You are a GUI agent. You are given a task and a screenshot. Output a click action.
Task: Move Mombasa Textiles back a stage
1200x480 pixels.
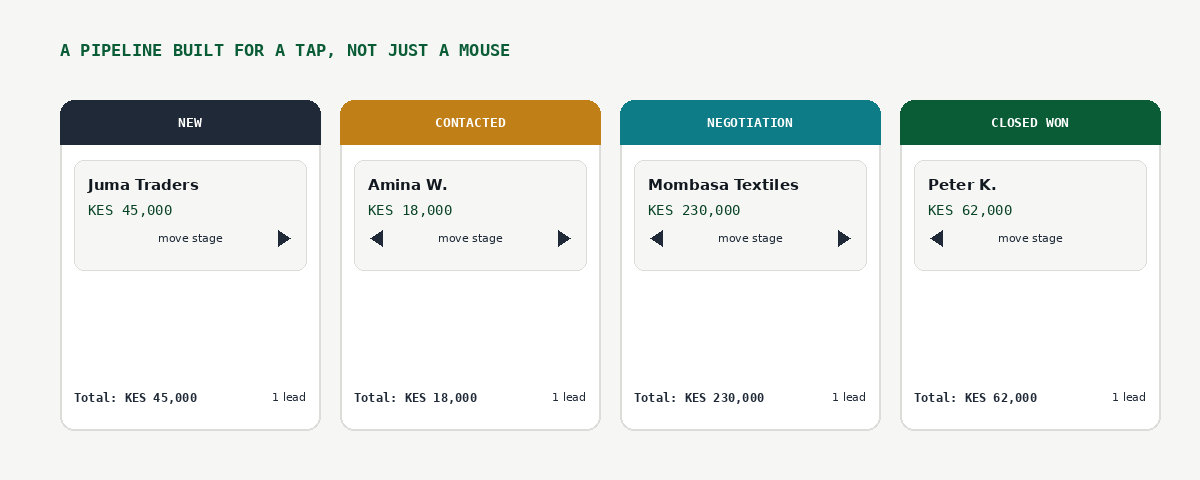(x=656, y=238)
